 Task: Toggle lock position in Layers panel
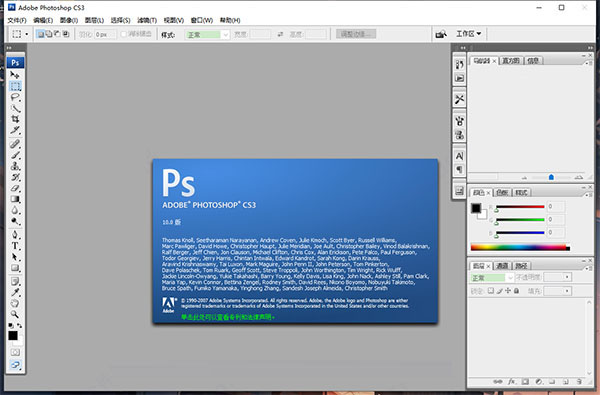[508, 291]
